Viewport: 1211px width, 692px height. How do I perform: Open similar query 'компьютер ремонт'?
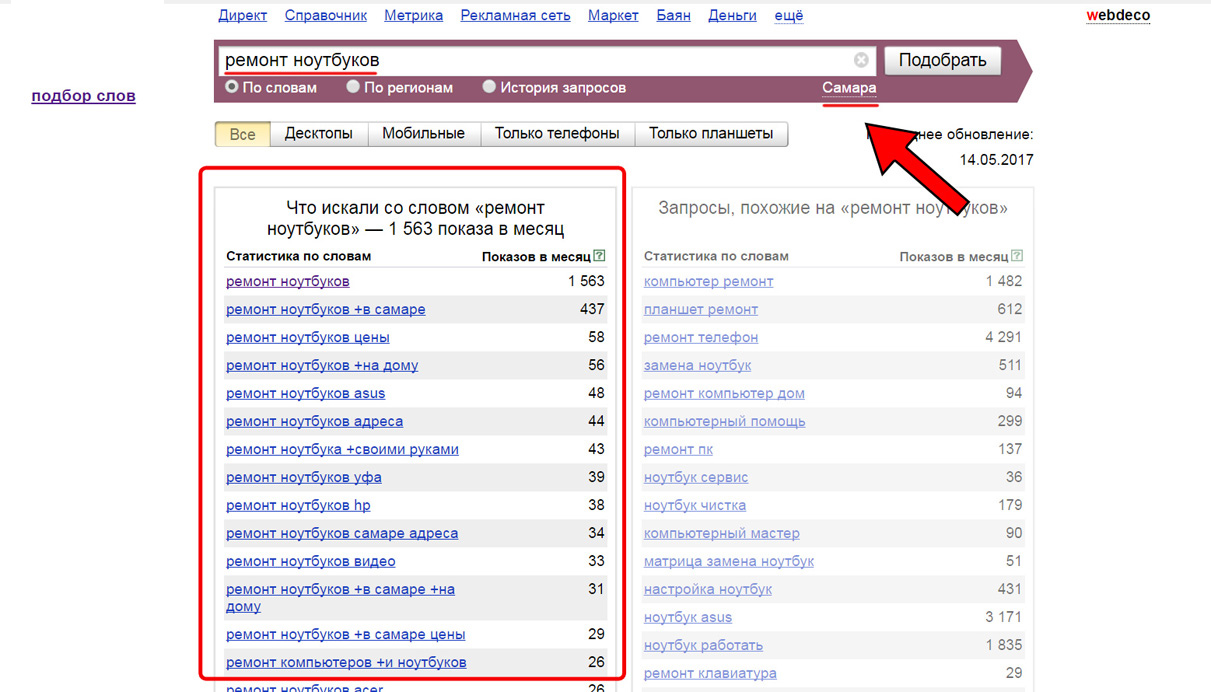pos(708,281)
